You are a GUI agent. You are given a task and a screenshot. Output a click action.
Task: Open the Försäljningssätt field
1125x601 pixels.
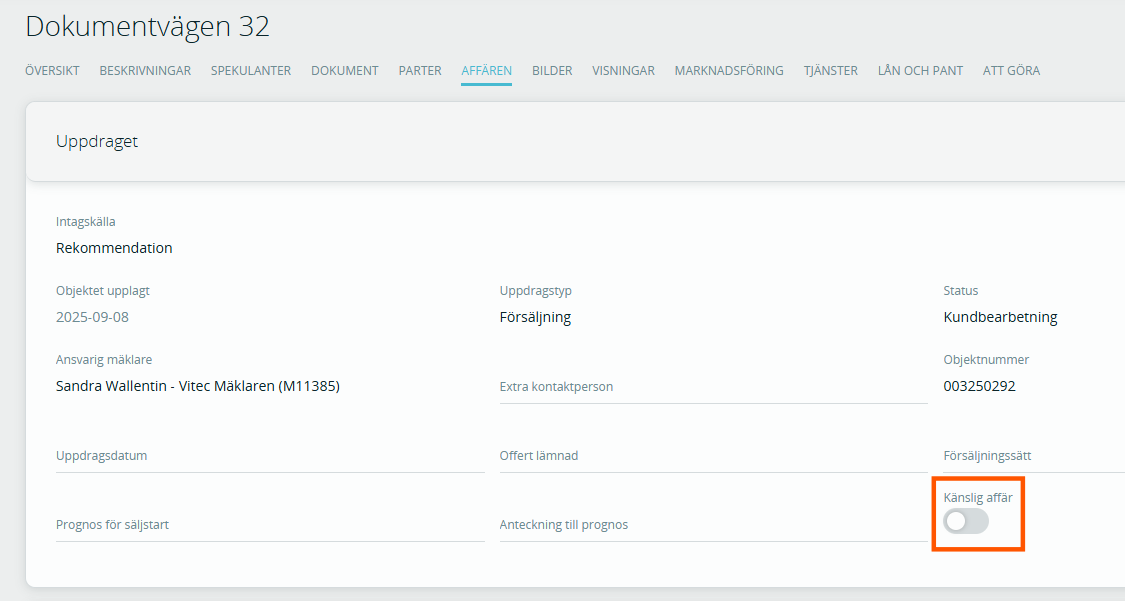[x=1034, y=456]
